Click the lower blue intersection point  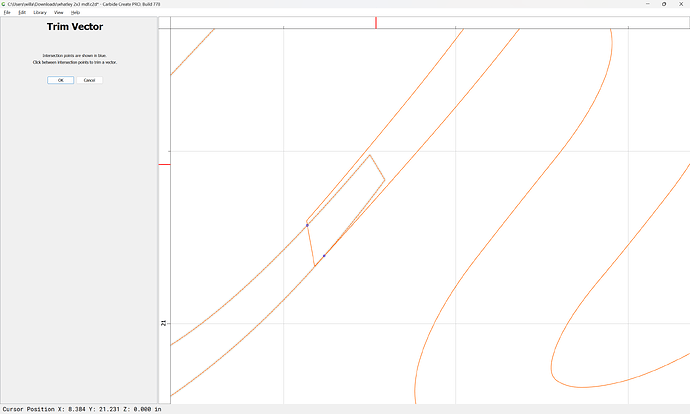[324, 256]
